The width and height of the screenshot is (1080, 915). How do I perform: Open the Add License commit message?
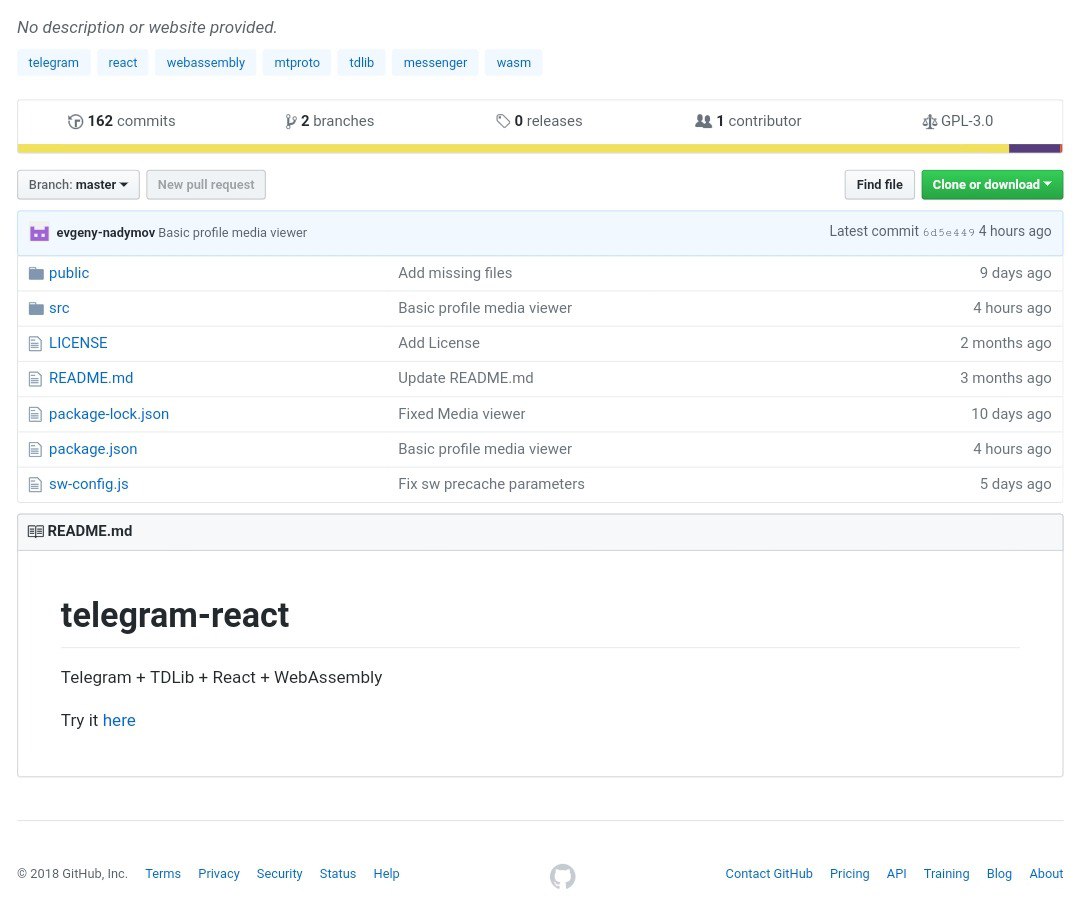coord(439,343)
